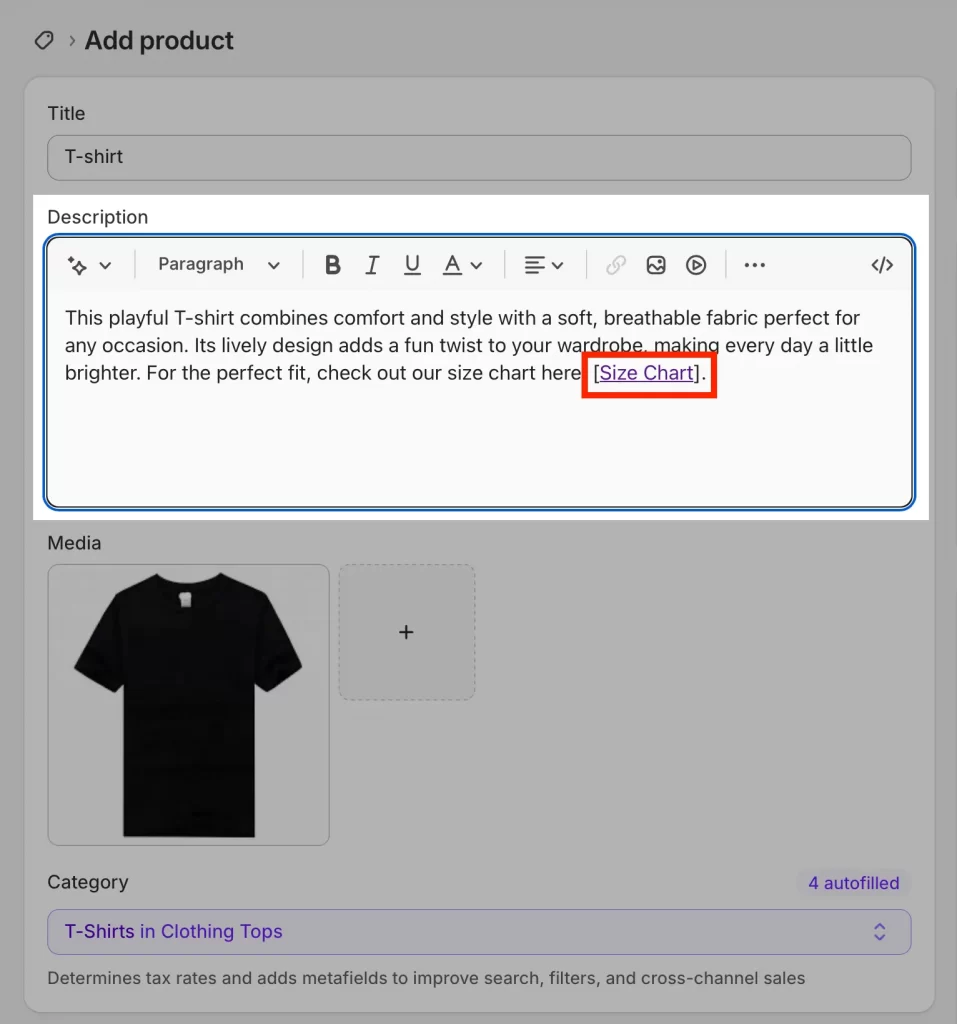Click the tax rates helper text
The height and width of the screenshot is (1024, 957).
426,978
